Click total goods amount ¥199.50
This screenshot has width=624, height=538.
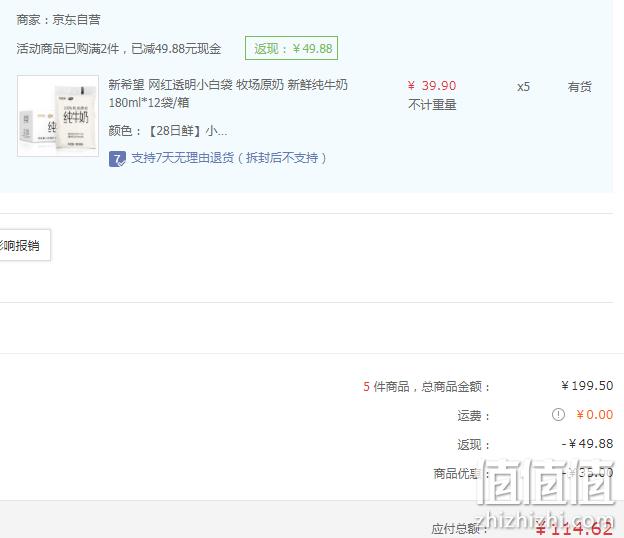(x=587, y=386)
